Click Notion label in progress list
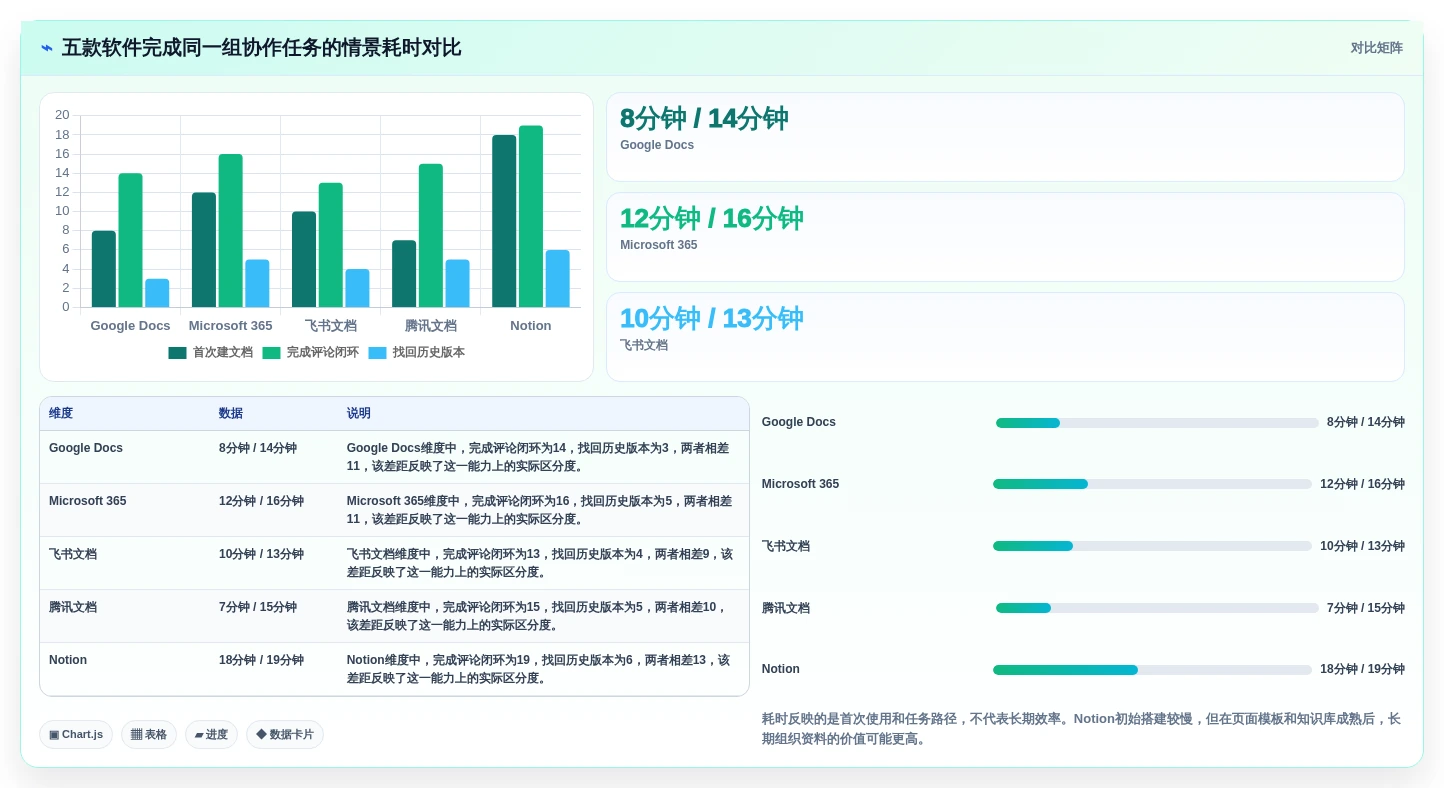1444x788 pixels. coord(781,669)
